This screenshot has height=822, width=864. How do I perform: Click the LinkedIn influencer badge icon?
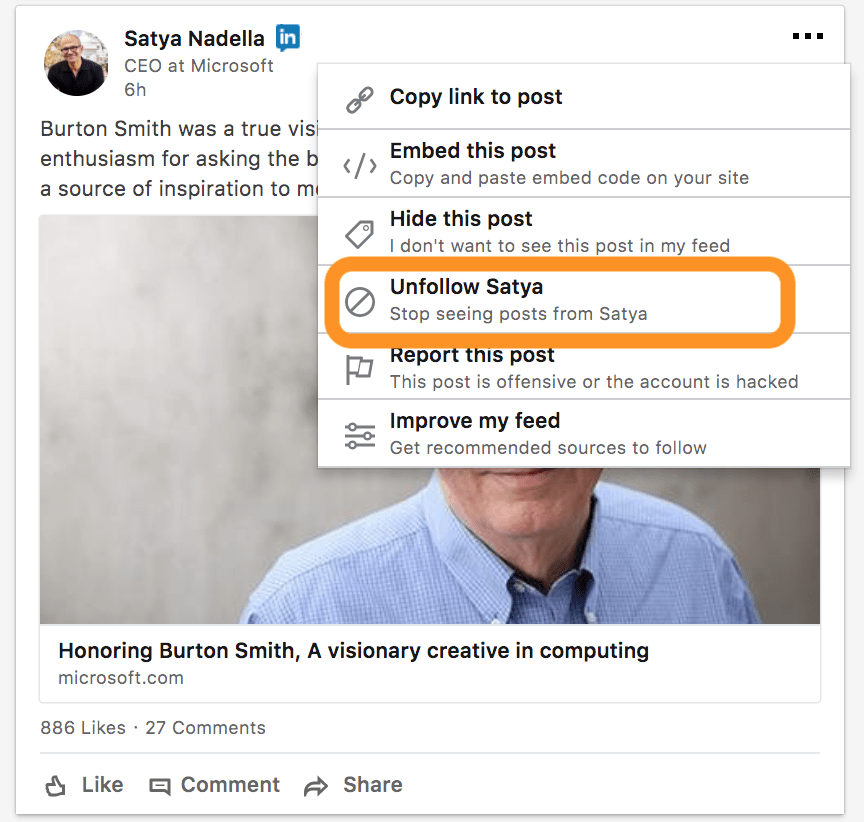[x=288, y=38]
